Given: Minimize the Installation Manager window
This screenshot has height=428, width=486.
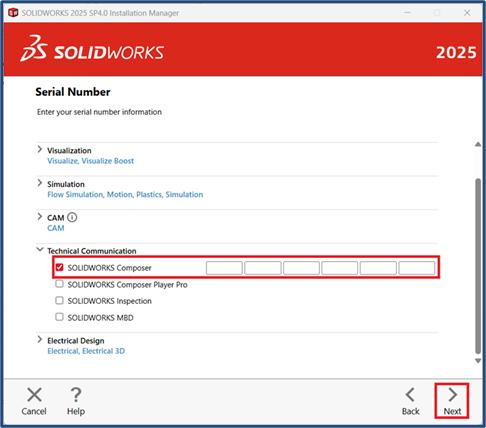Looking at the screenshot, I should click(x=407, y=13).
